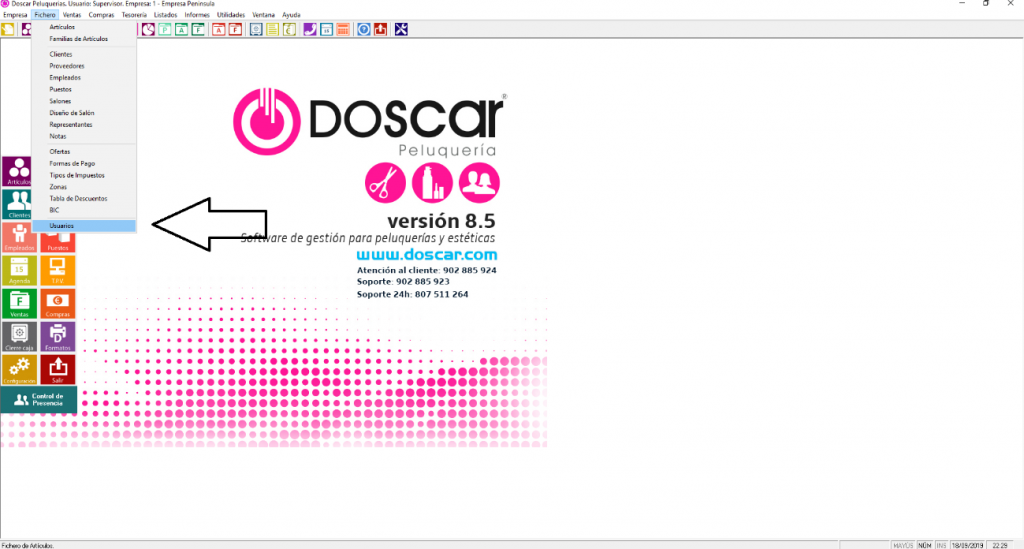The image size is (1024, 549).
Task: Click the green A folder toolbar icon
Action: click(181, 29)
